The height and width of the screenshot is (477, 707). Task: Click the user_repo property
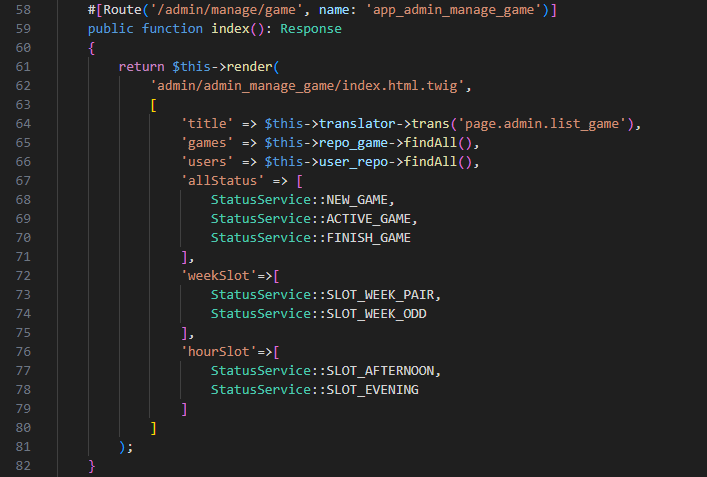coord(354,162)
